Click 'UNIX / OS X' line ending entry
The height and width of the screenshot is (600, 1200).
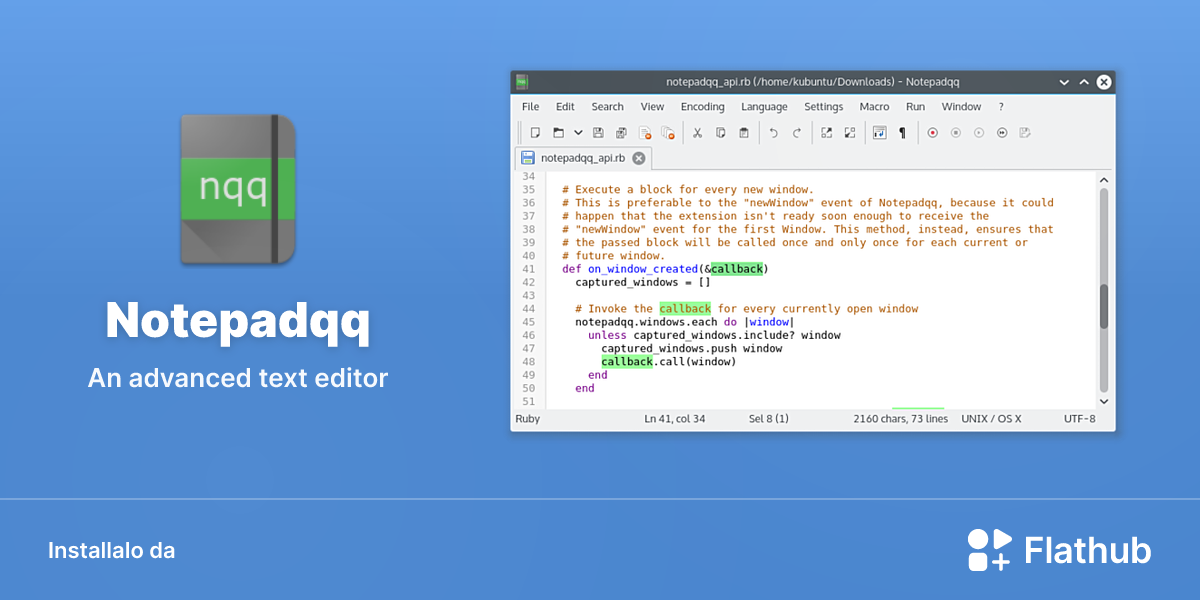(991, 419)
